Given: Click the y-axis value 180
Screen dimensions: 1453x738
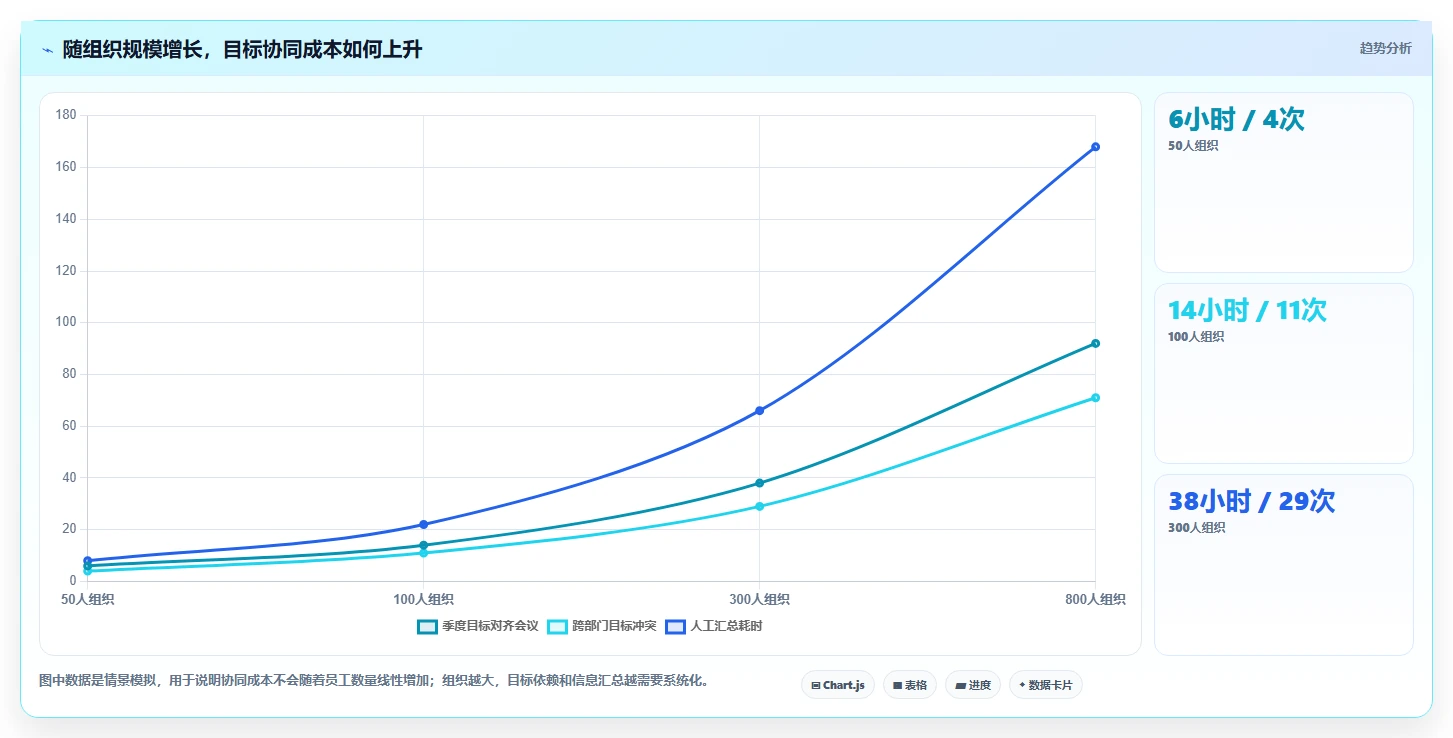Looking at the screenshot, I should [66, 115].
